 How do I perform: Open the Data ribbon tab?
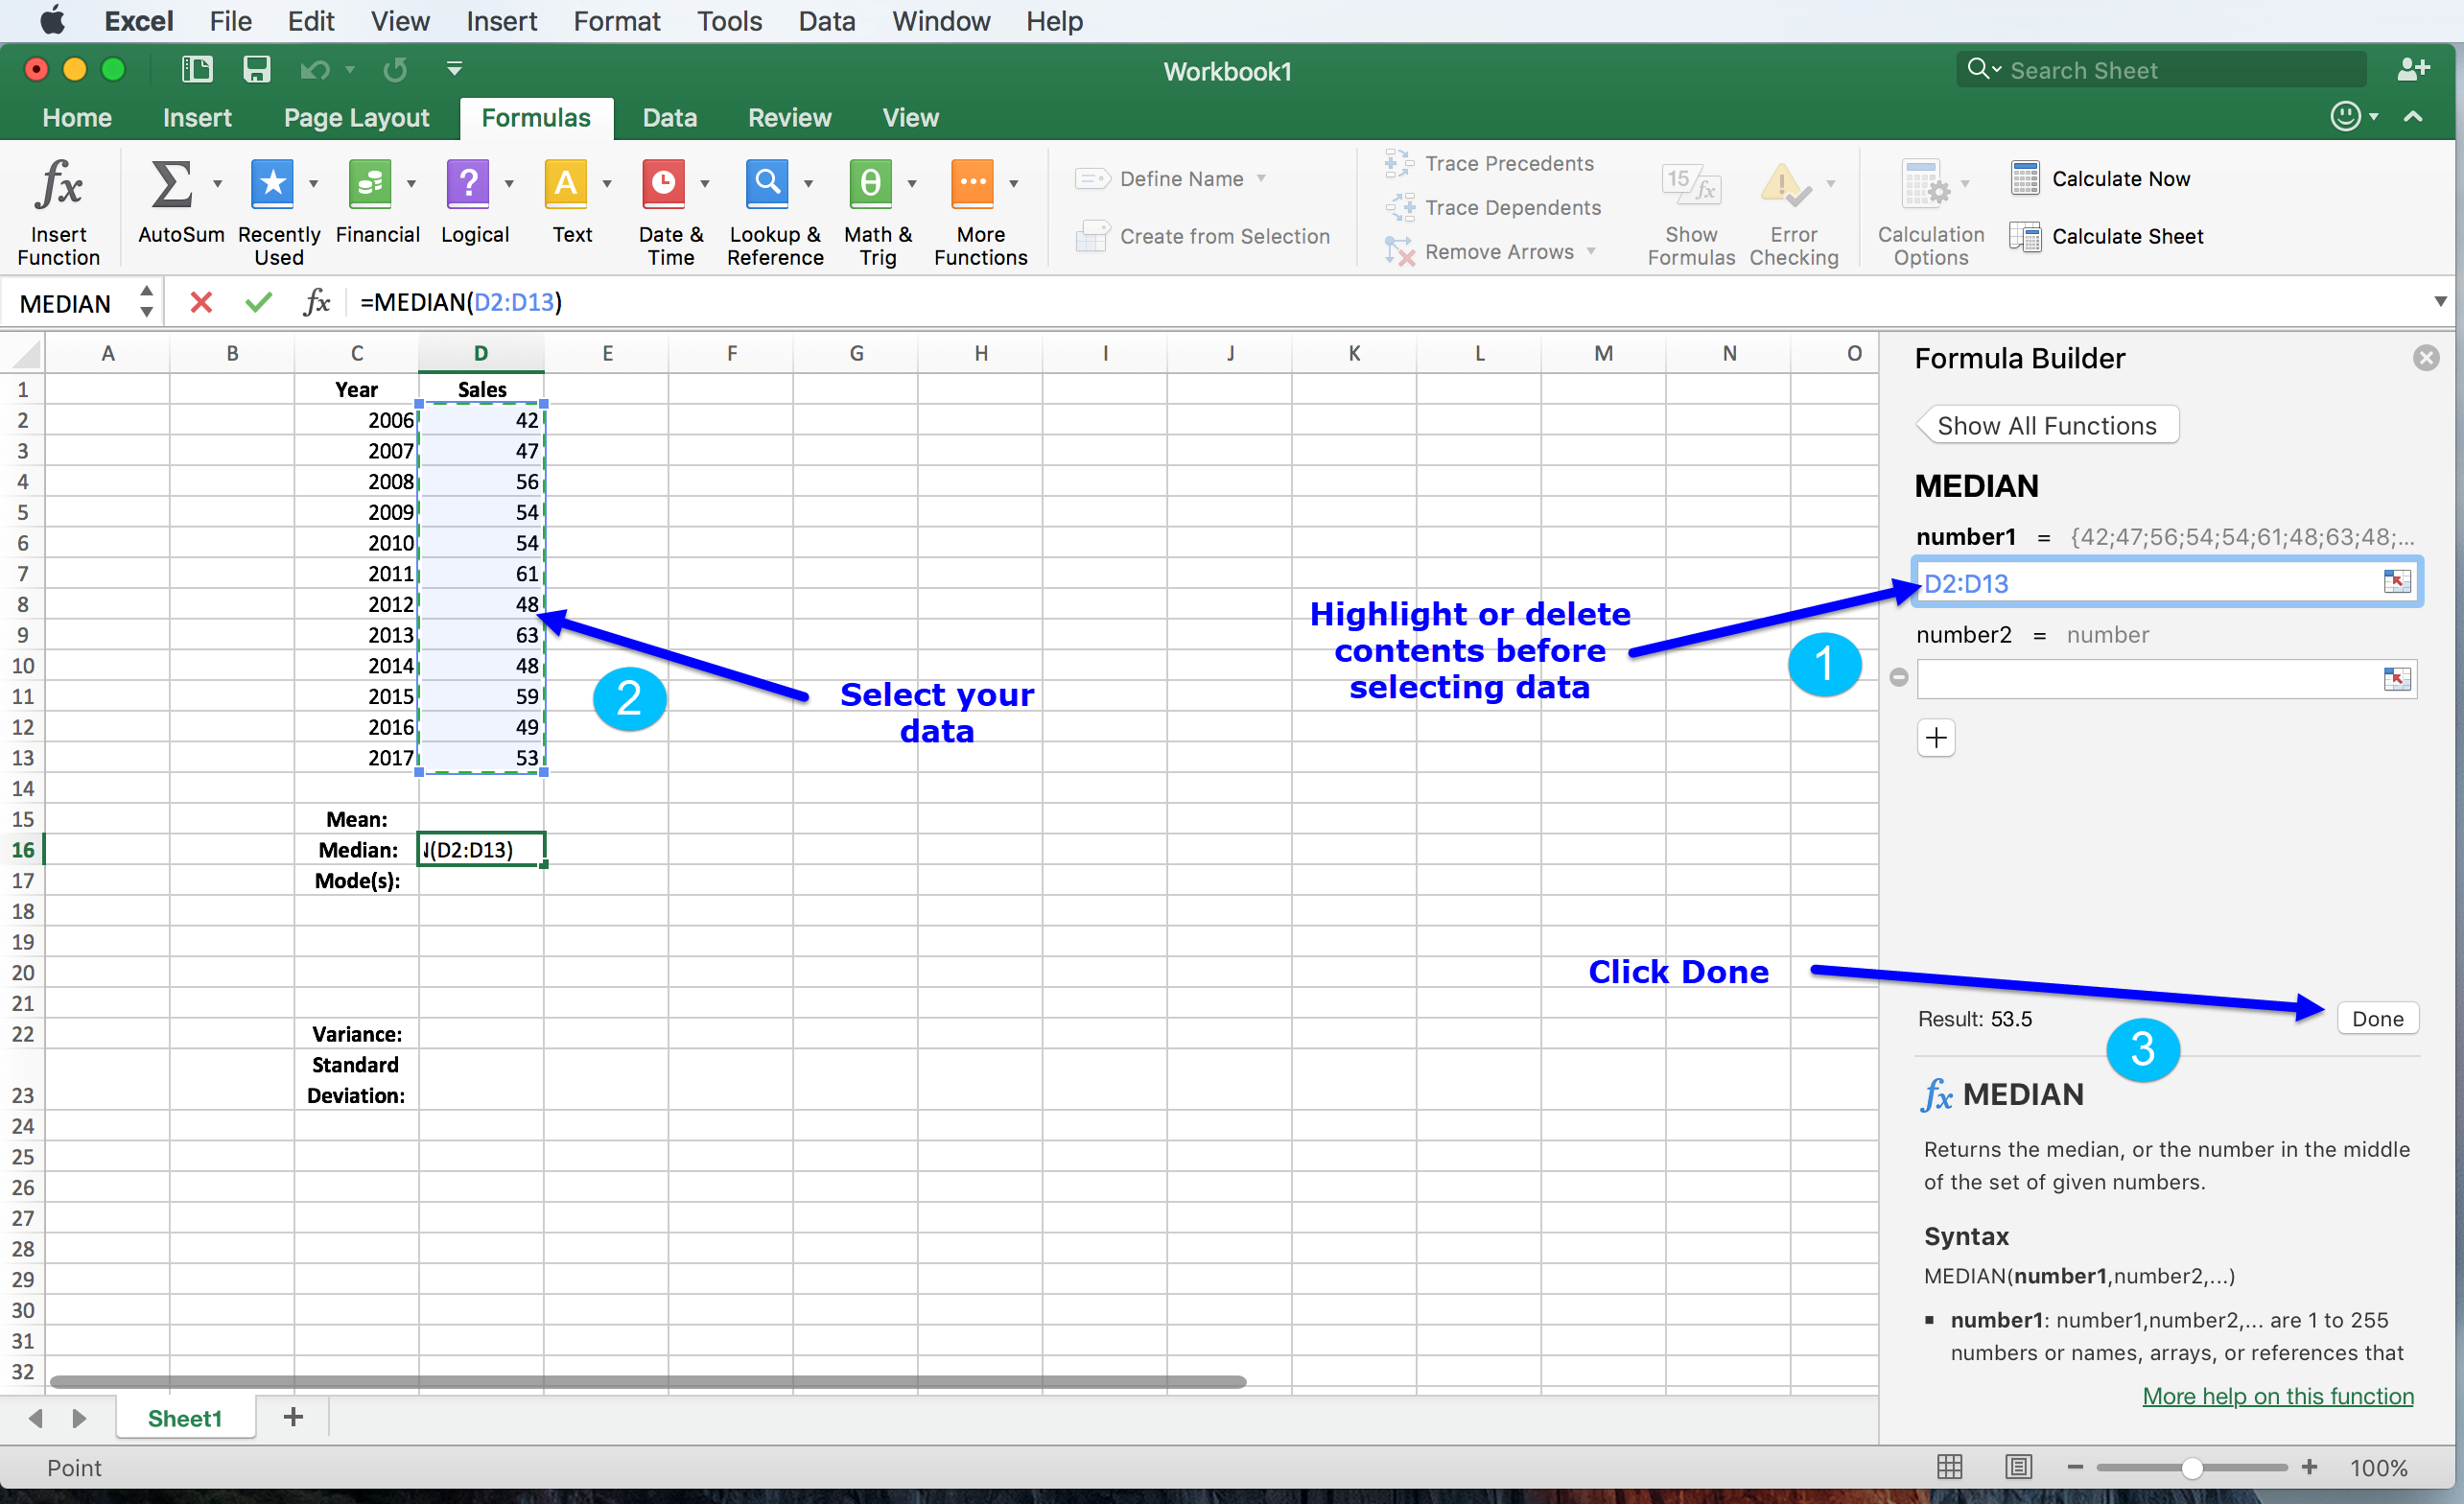(x=669, y=118)
